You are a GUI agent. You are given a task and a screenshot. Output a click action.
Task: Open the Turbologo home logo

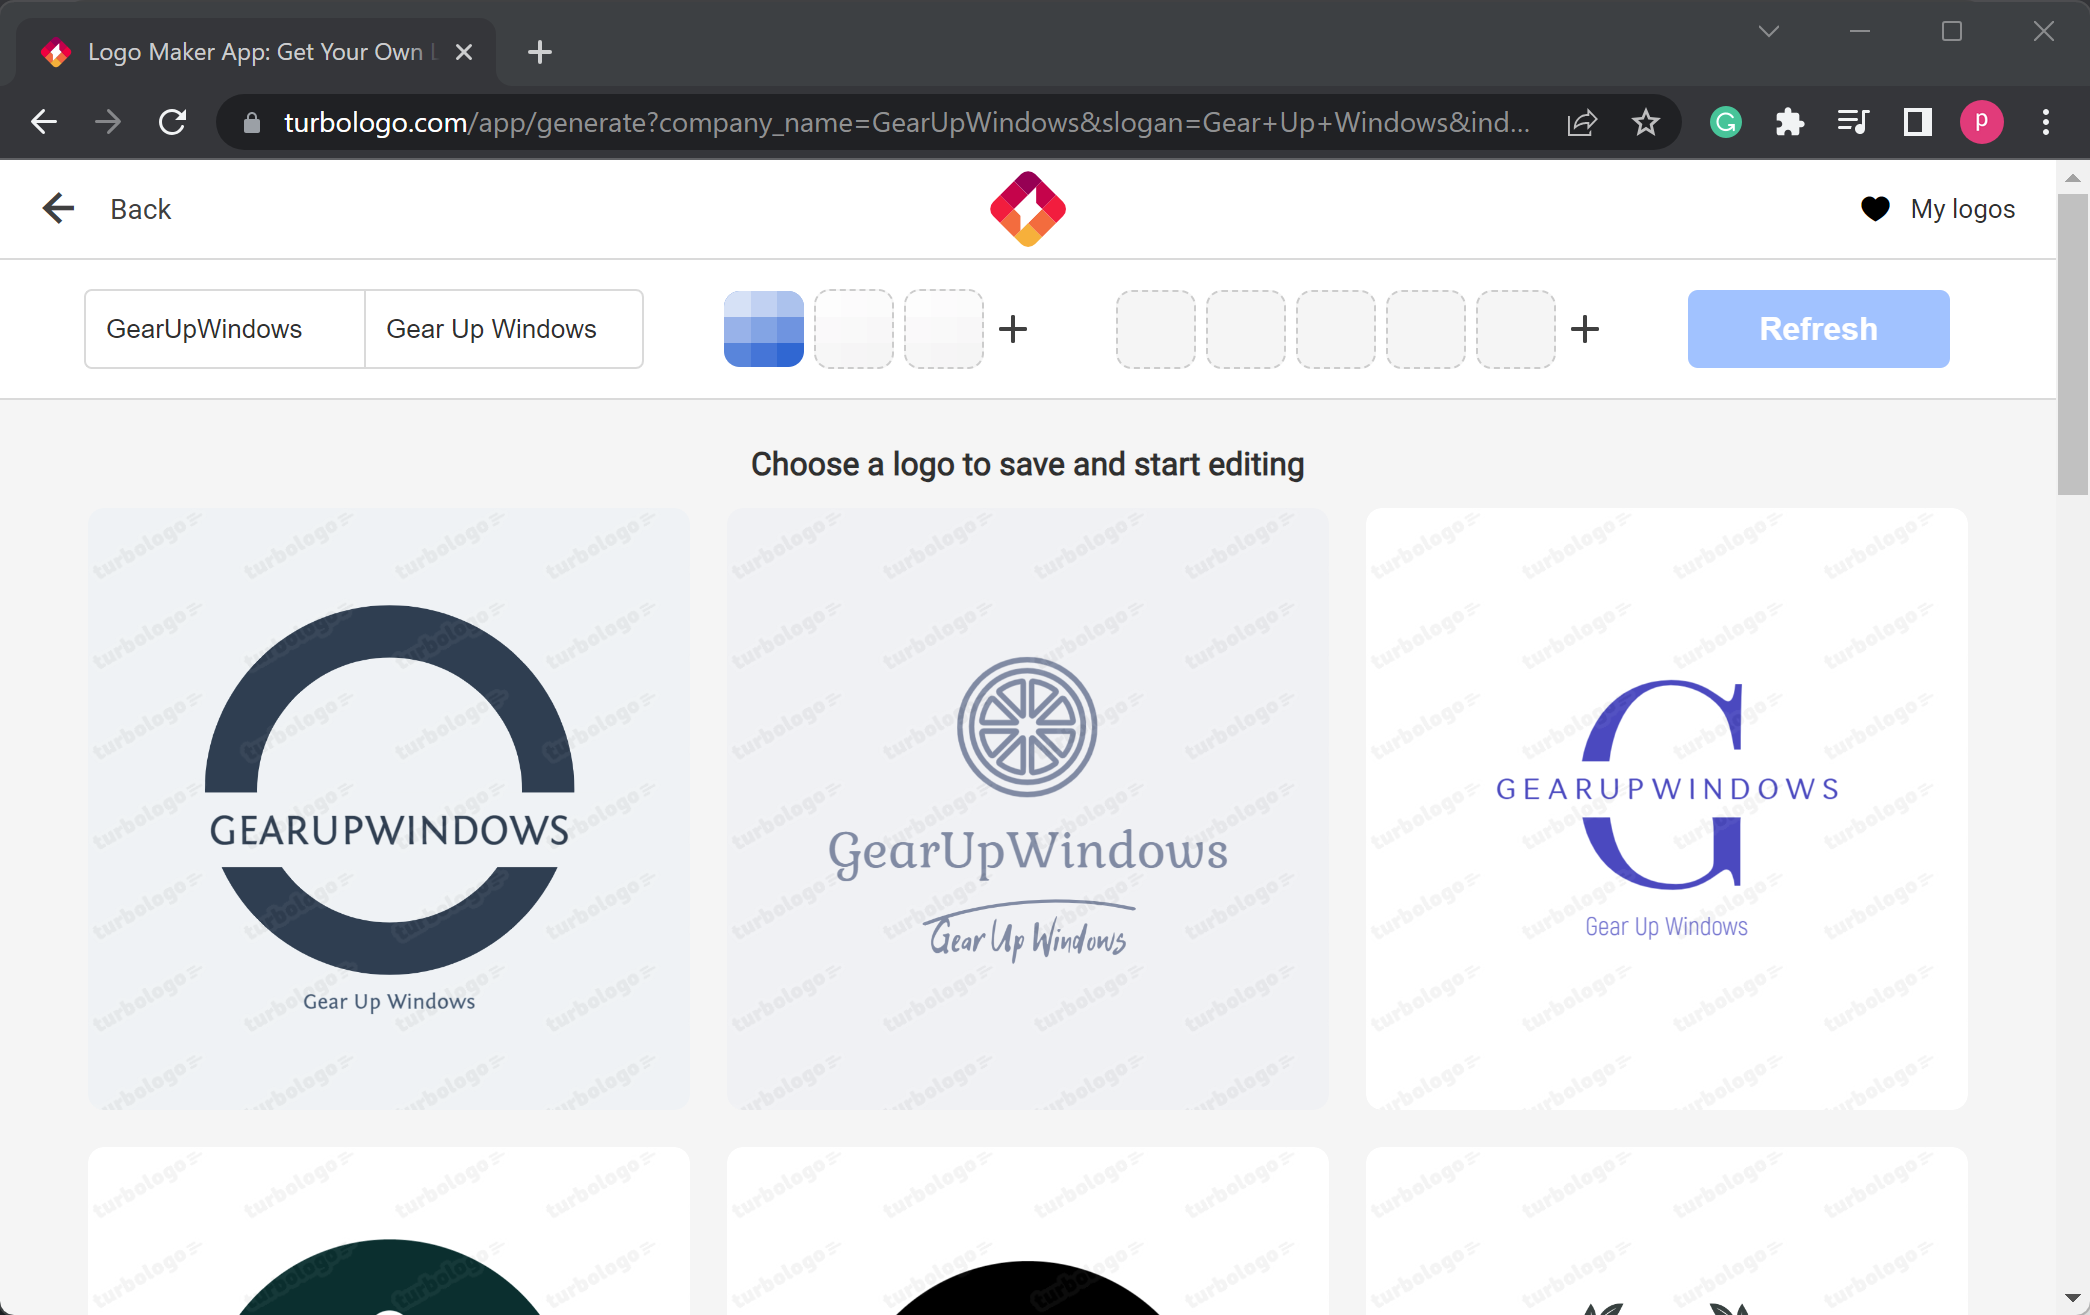pyautogui.click(x=1028, y=209)
